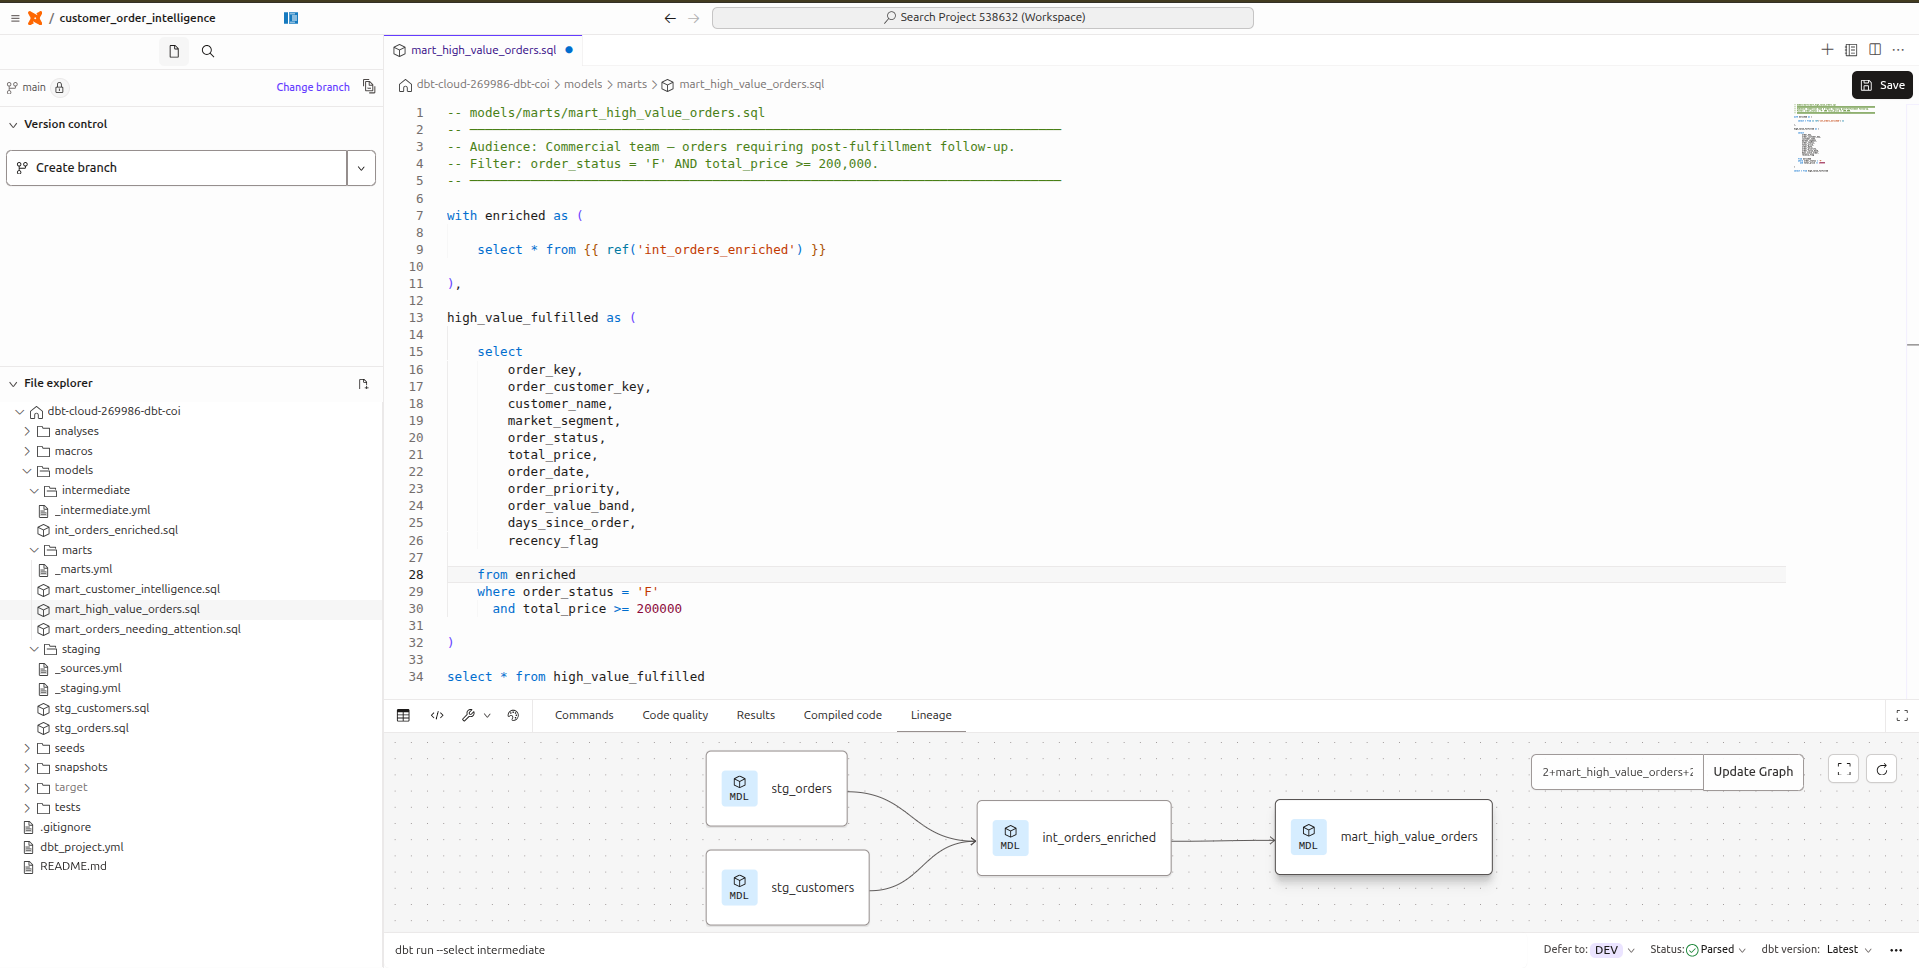Select the int_orders_enriched lineage node
Viewport: 1919px width, 968px height.
1074,838
